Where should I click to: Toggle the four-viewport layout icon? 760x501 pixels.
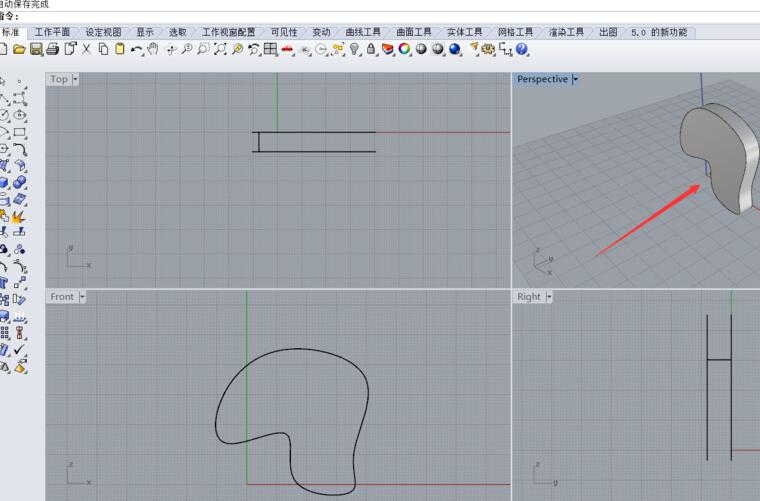click(270, 49)
